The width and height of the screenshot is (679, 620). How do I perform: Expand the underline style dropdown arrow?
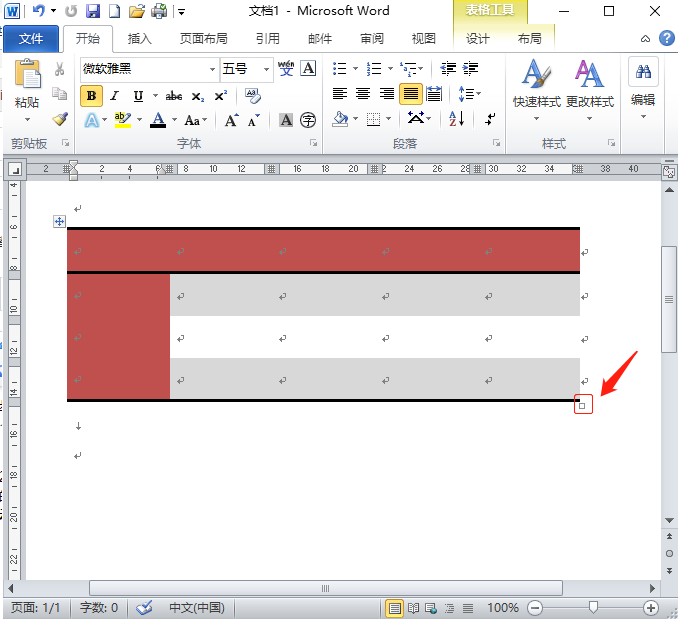click(x=155, y=96)
